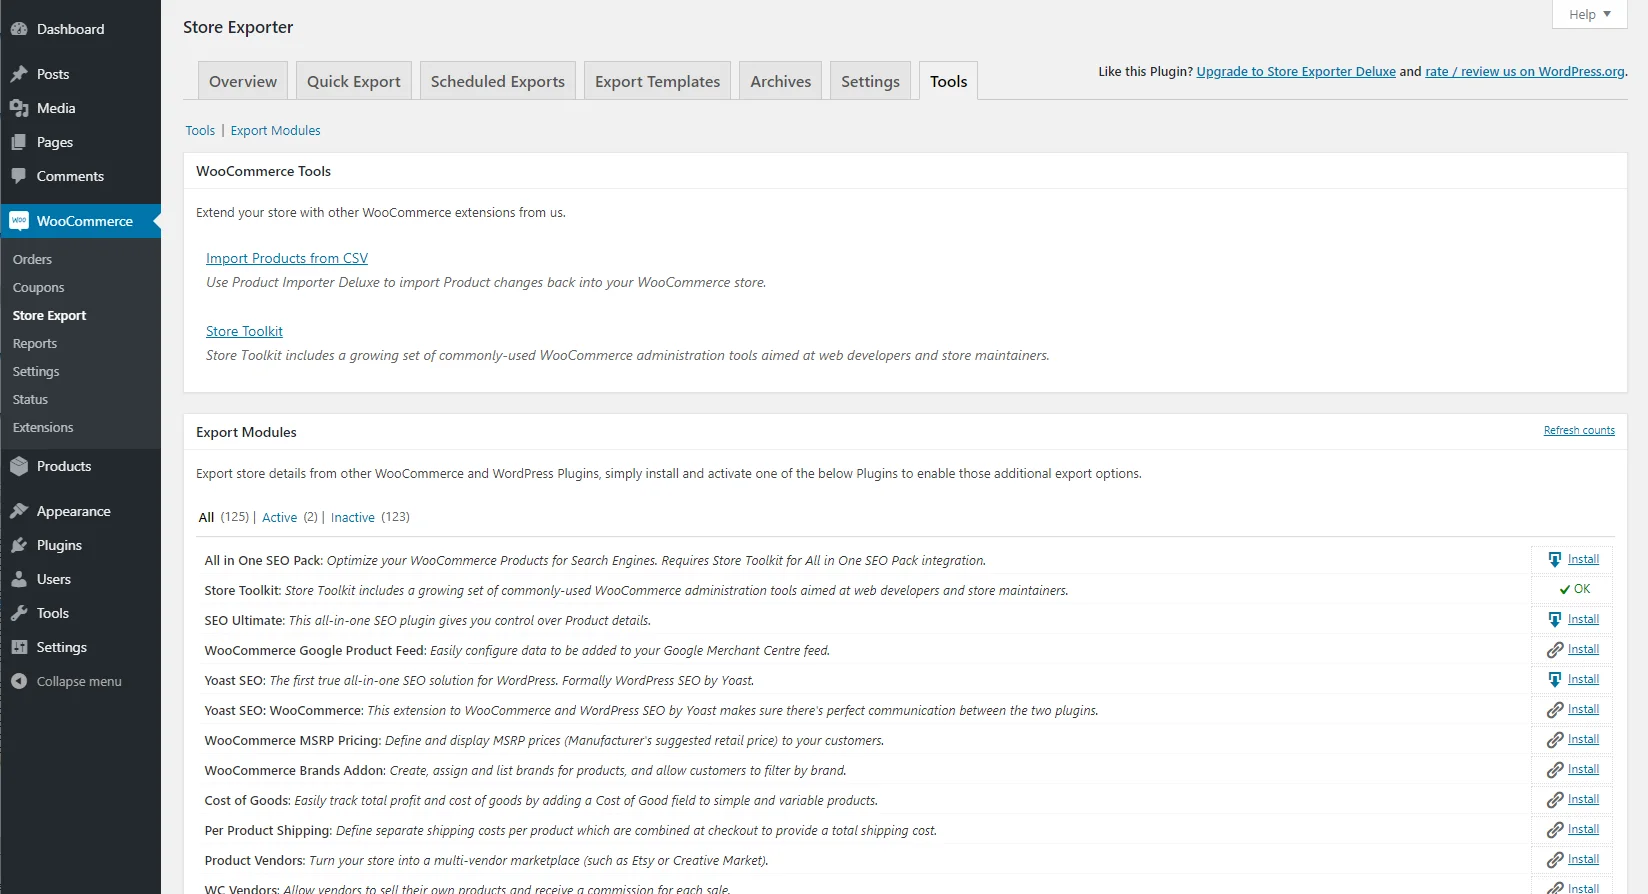Click Install link for WooCommerce Brands Addon
This screenshot has height=894, width=1648.
point(1583,769)
